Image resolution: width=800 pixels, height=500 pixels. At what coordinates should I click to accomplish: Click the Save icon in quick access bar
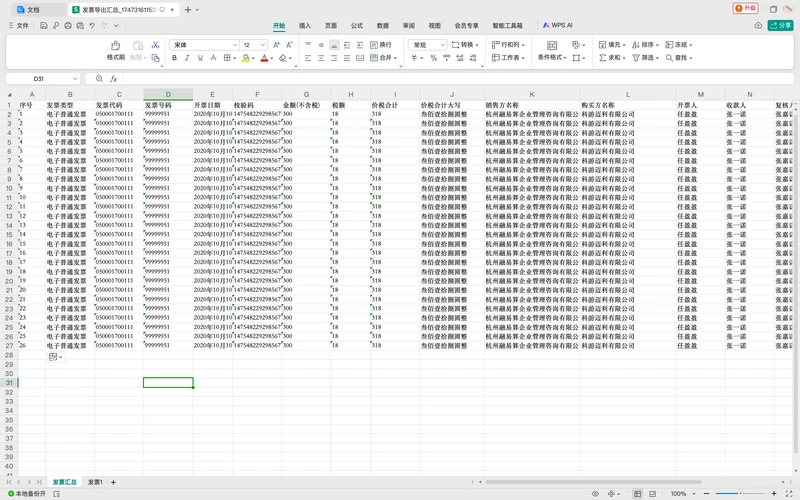click(44, 26)
